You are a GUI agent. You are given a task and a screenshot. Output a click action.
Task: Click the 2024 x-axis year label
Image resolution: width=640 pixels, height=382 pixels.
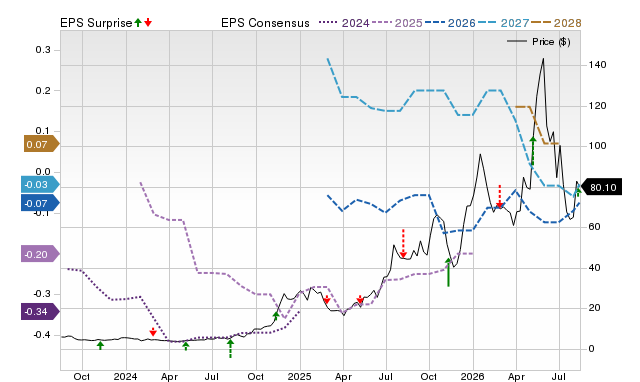125,376
